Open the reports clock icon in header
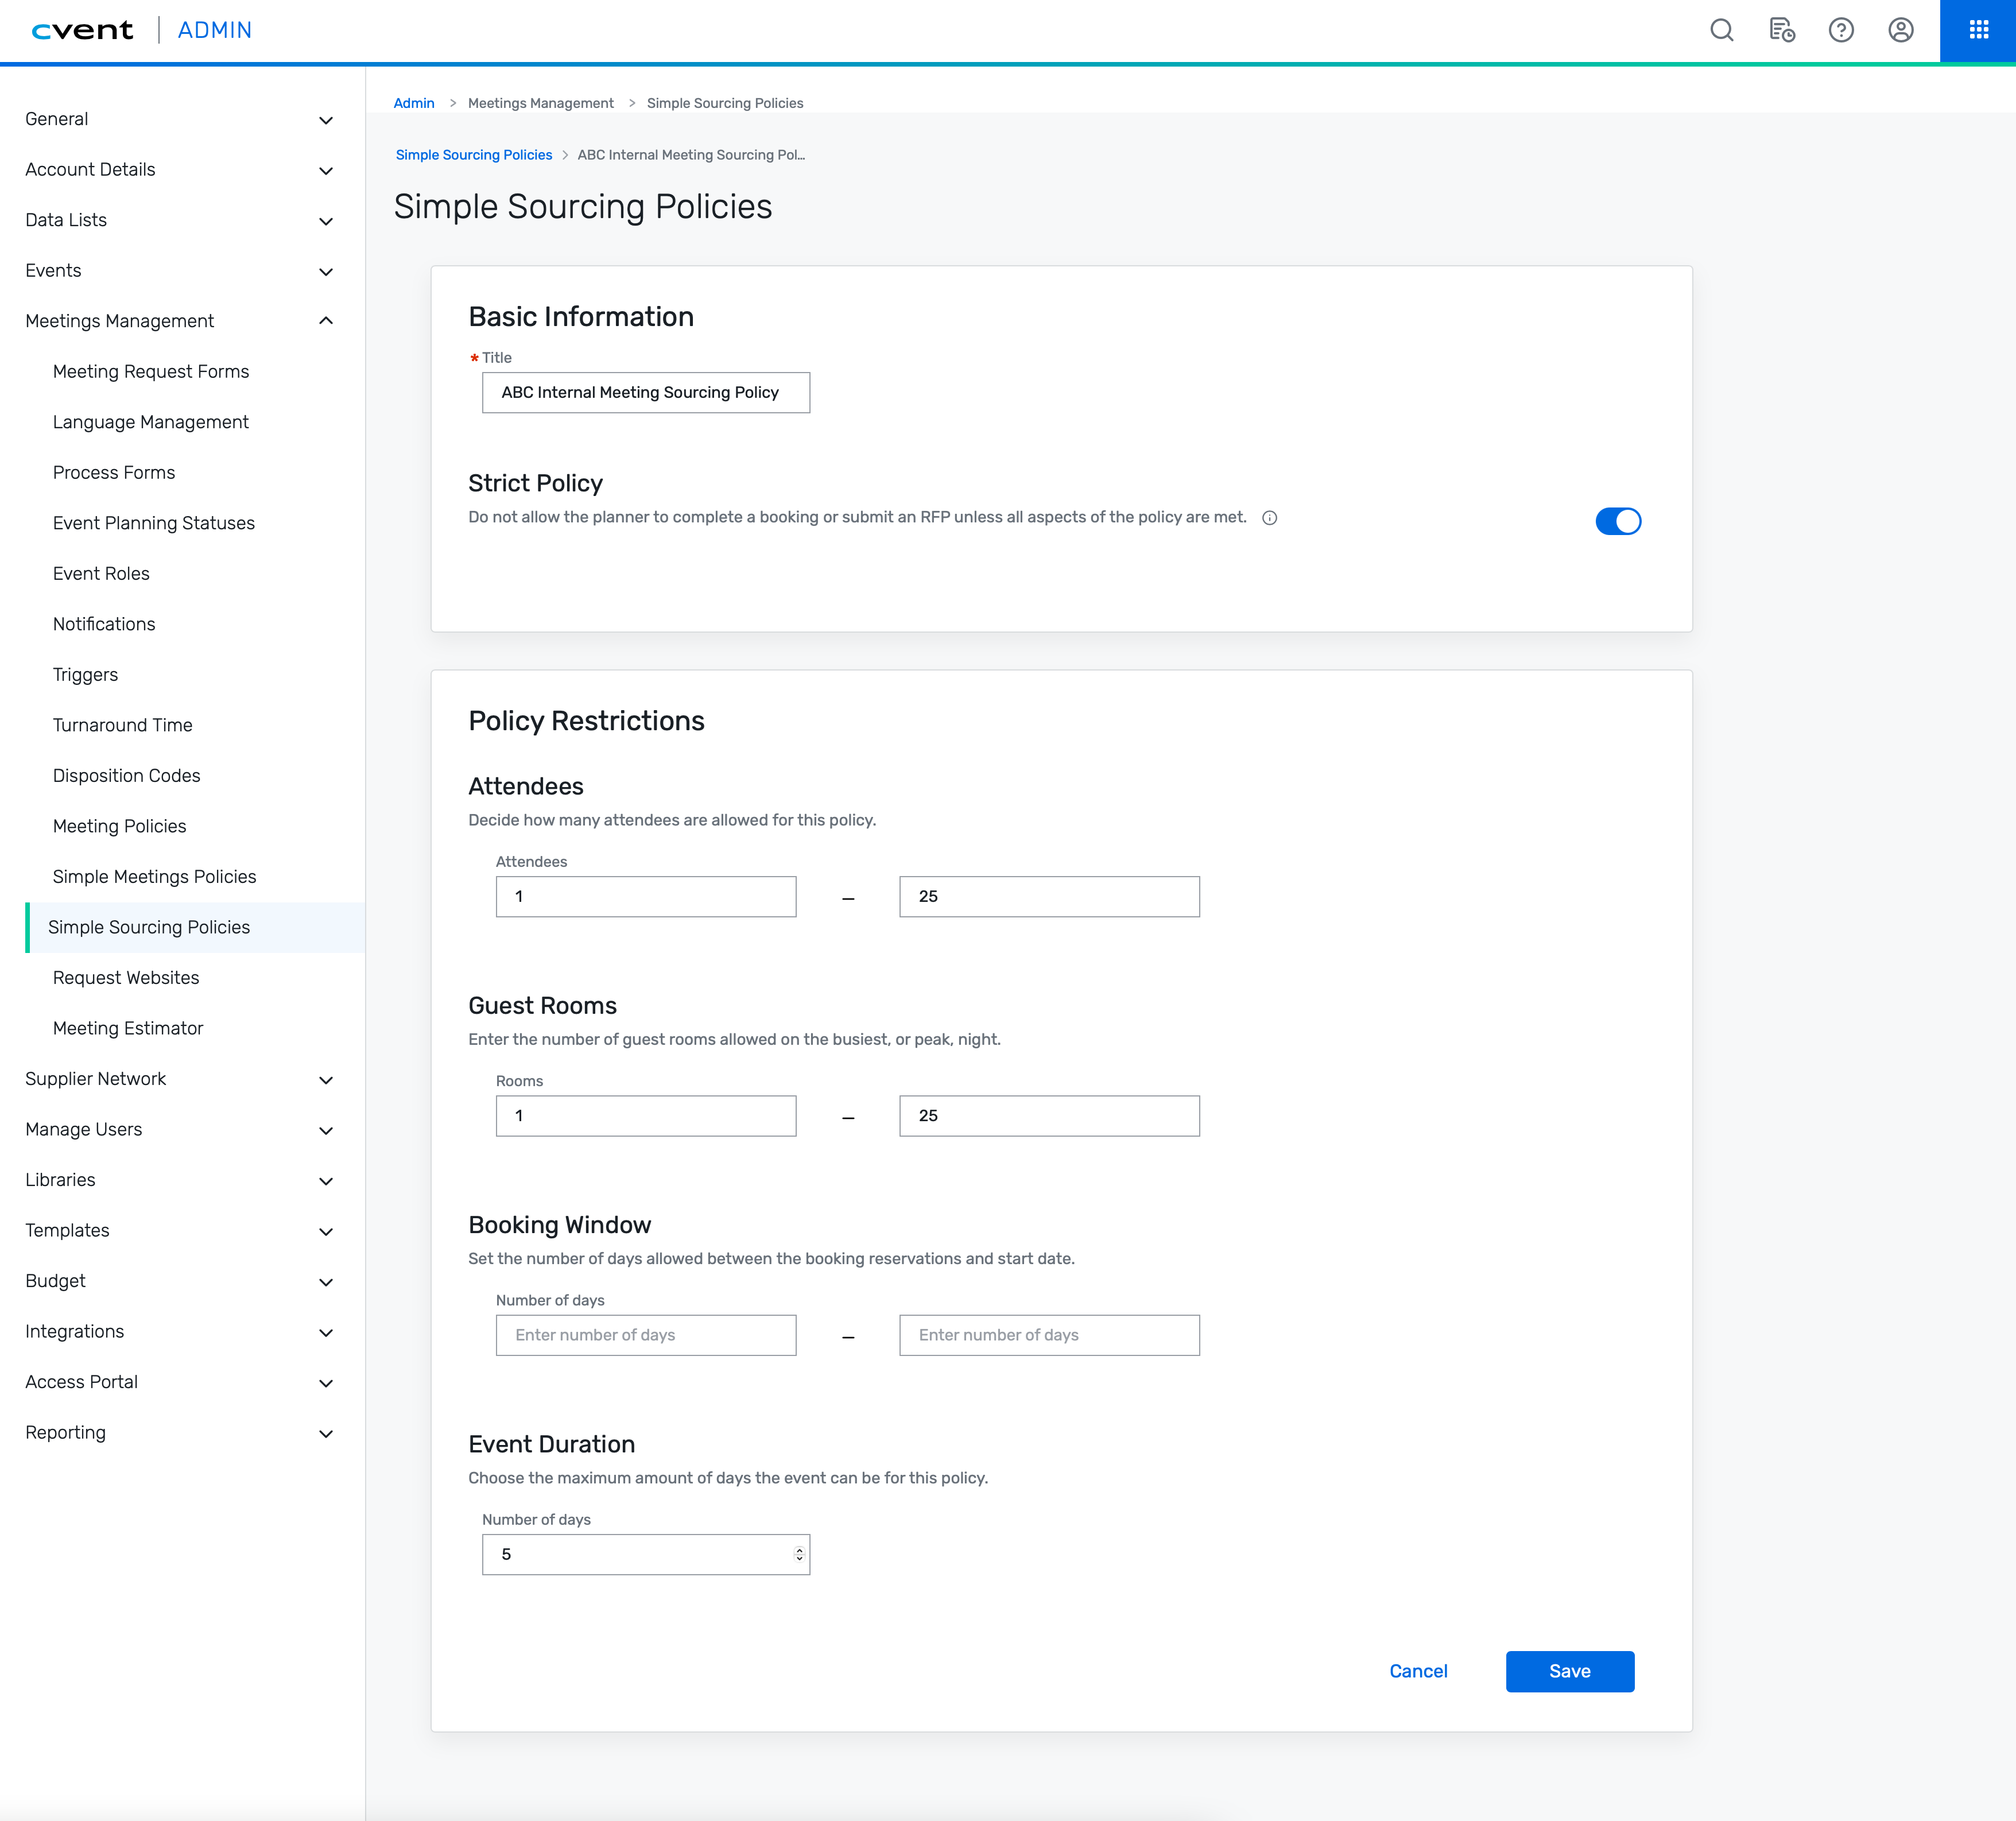The height and width of the screenshot is (1821, 2016). (x=1781, y=30)
